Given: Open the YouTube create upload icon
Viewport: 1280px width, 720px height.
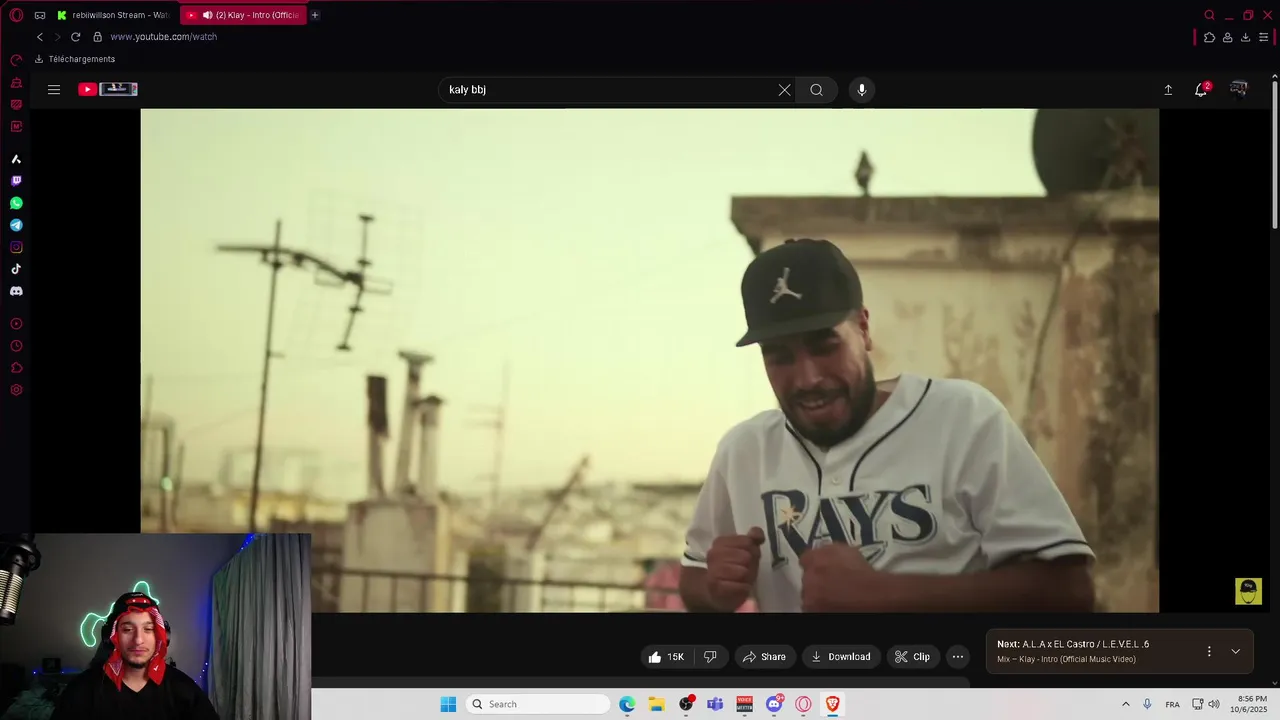Looking at the screenshot, I should tap(1168, 90).
